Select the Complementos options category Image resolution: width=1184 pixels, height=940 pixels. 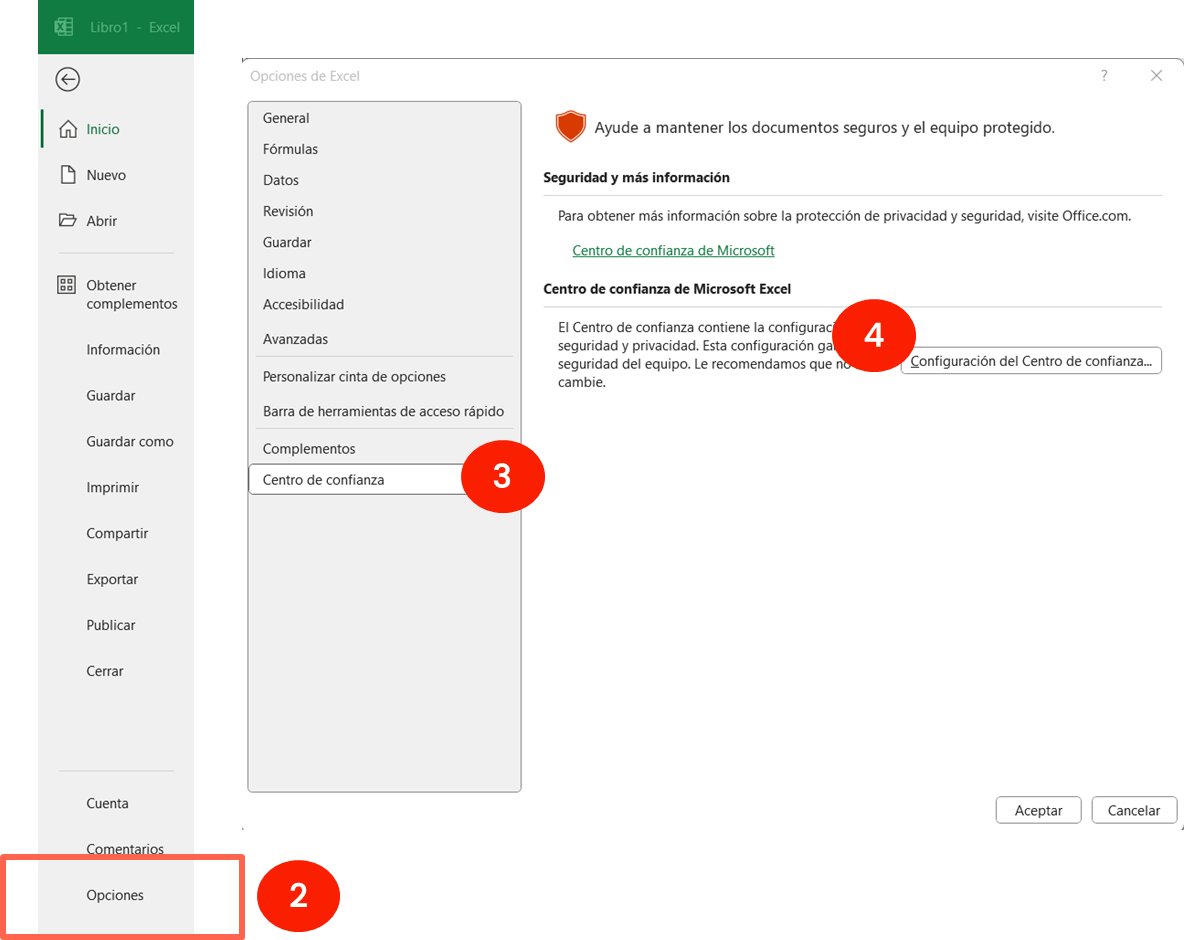click(384, 448)
